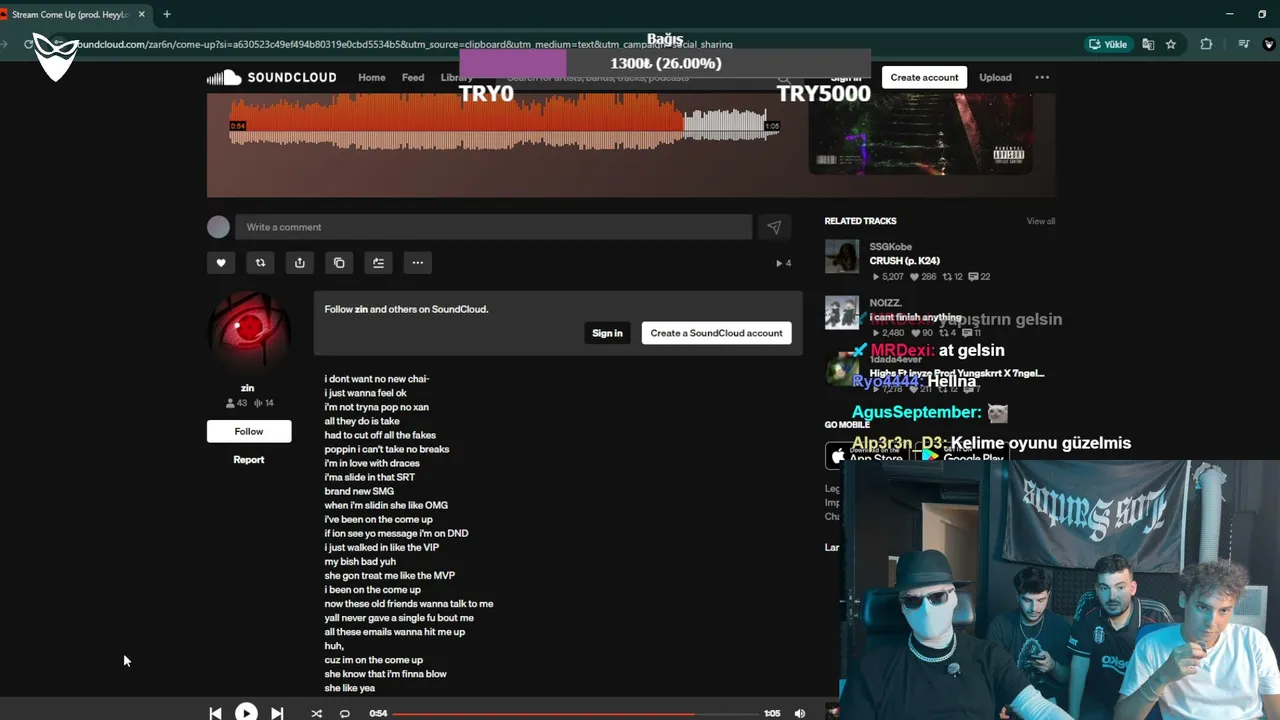Click Sign in in the follow prompt
Viewport: 1280px width, 720px height.
pyautogui.click(x=607, y=333)
